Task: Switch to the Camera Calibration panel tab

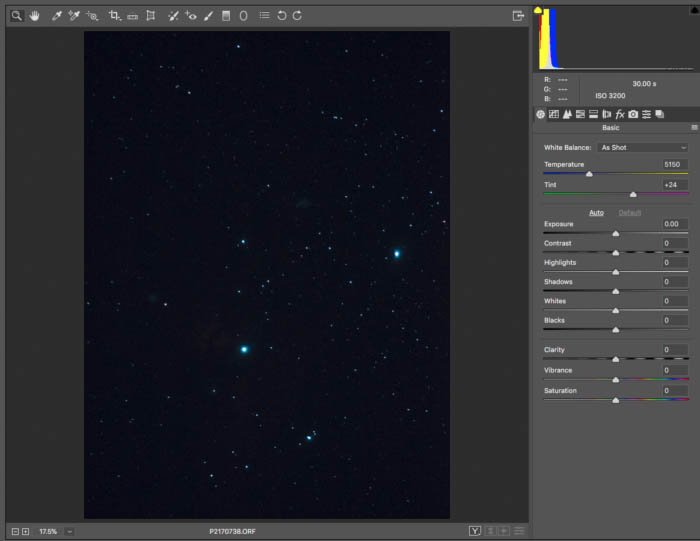Action: point(633,114)
